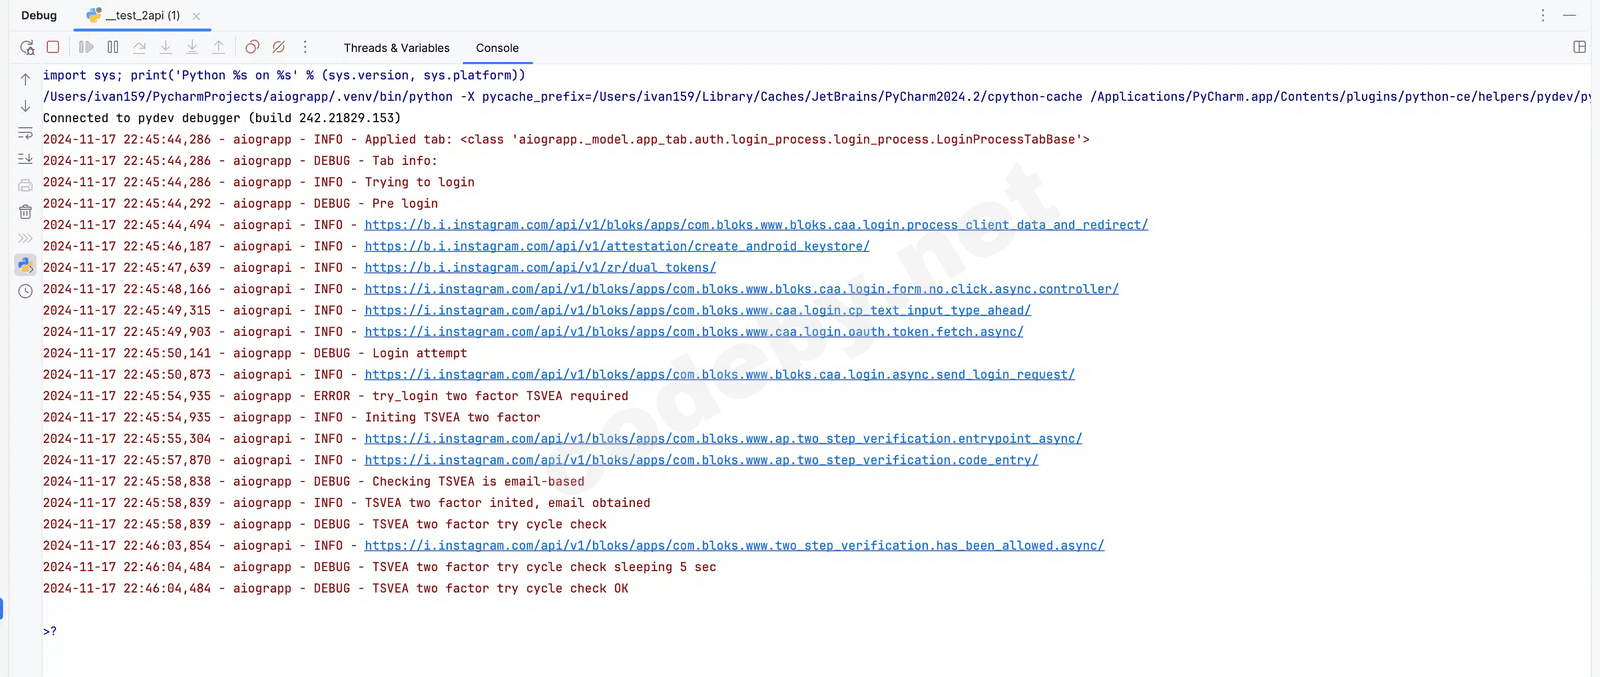Image resolution: width=1600 pixels, height=677 pixels.
Task: Open the login.form.no.click.async.controller URL
Action: [741, 289]
